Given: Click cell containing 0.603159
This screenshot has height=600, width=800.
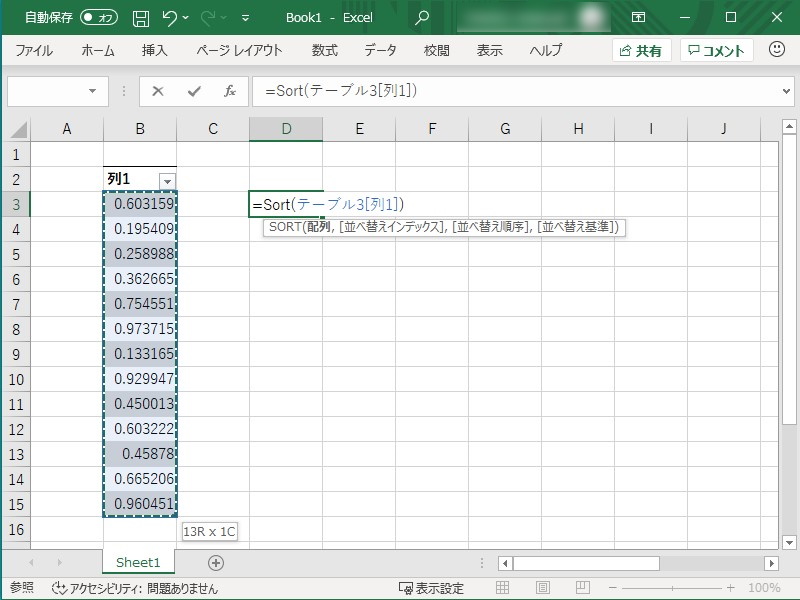Looking at the screenshot, I should click(140, 204).
